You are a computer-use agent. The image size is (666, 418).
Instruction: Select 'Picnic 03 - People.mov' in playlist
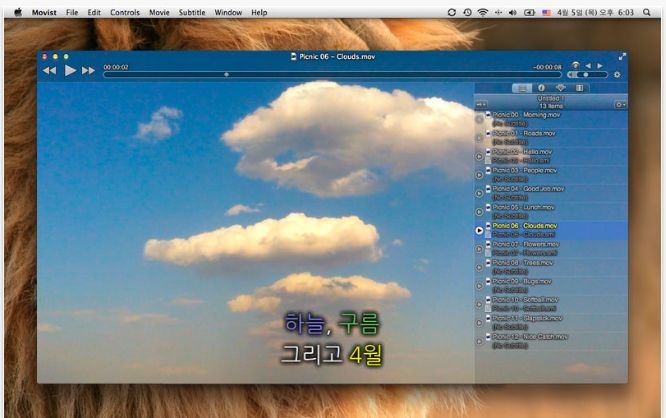pyautogui.click(x=525, y=170)
